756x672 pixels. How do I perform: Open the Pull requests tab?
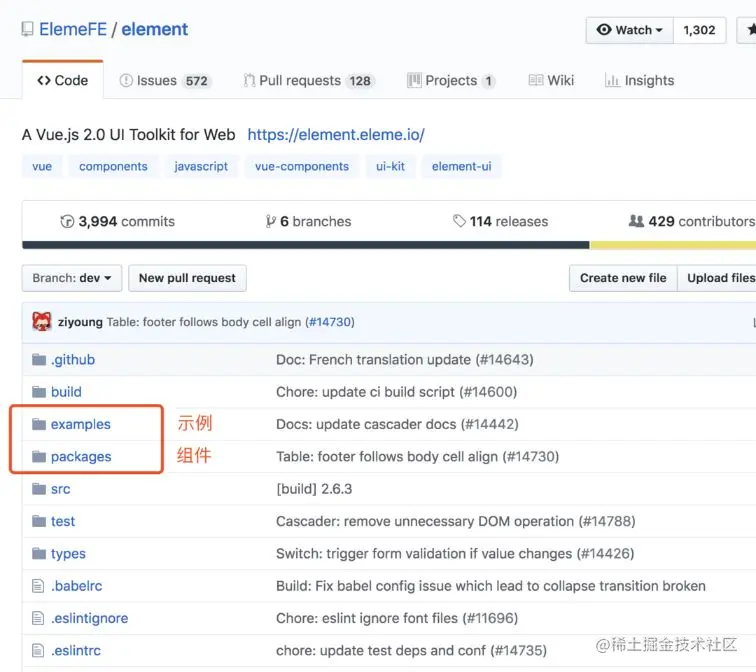tap(309, 81)
